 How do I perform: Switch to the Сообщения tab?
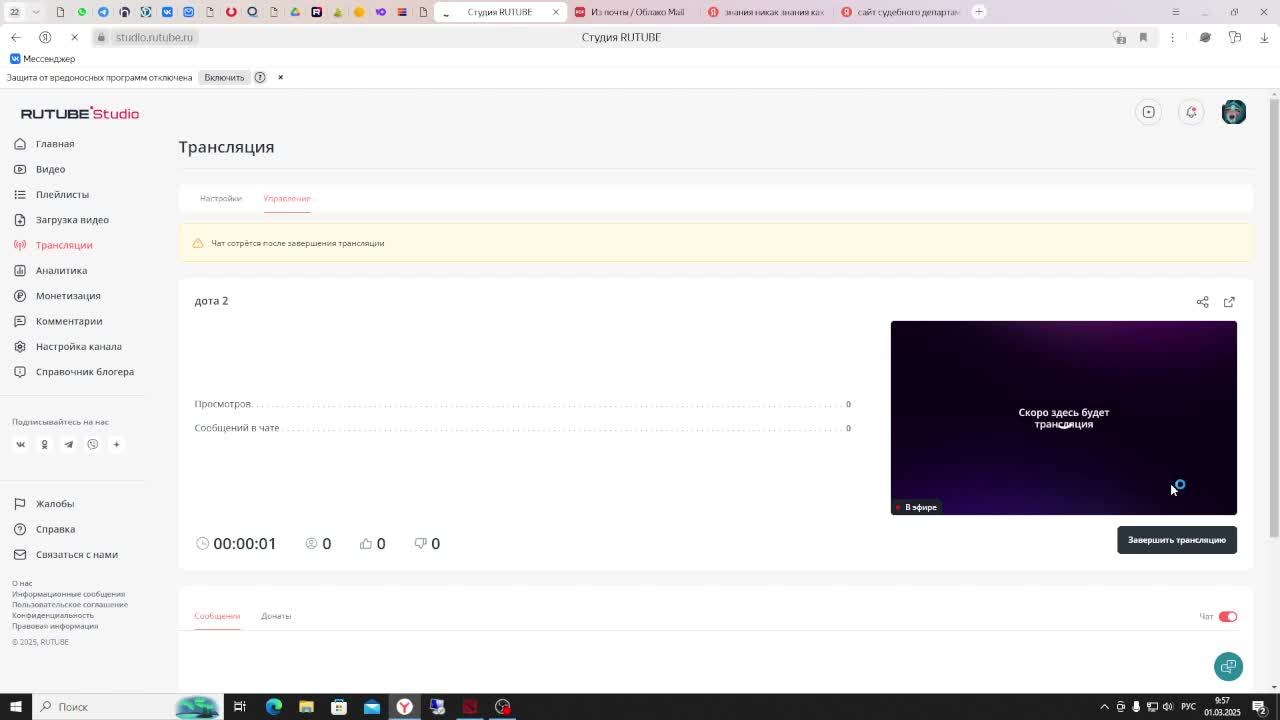pyautogui.click(x=217, y=616)
